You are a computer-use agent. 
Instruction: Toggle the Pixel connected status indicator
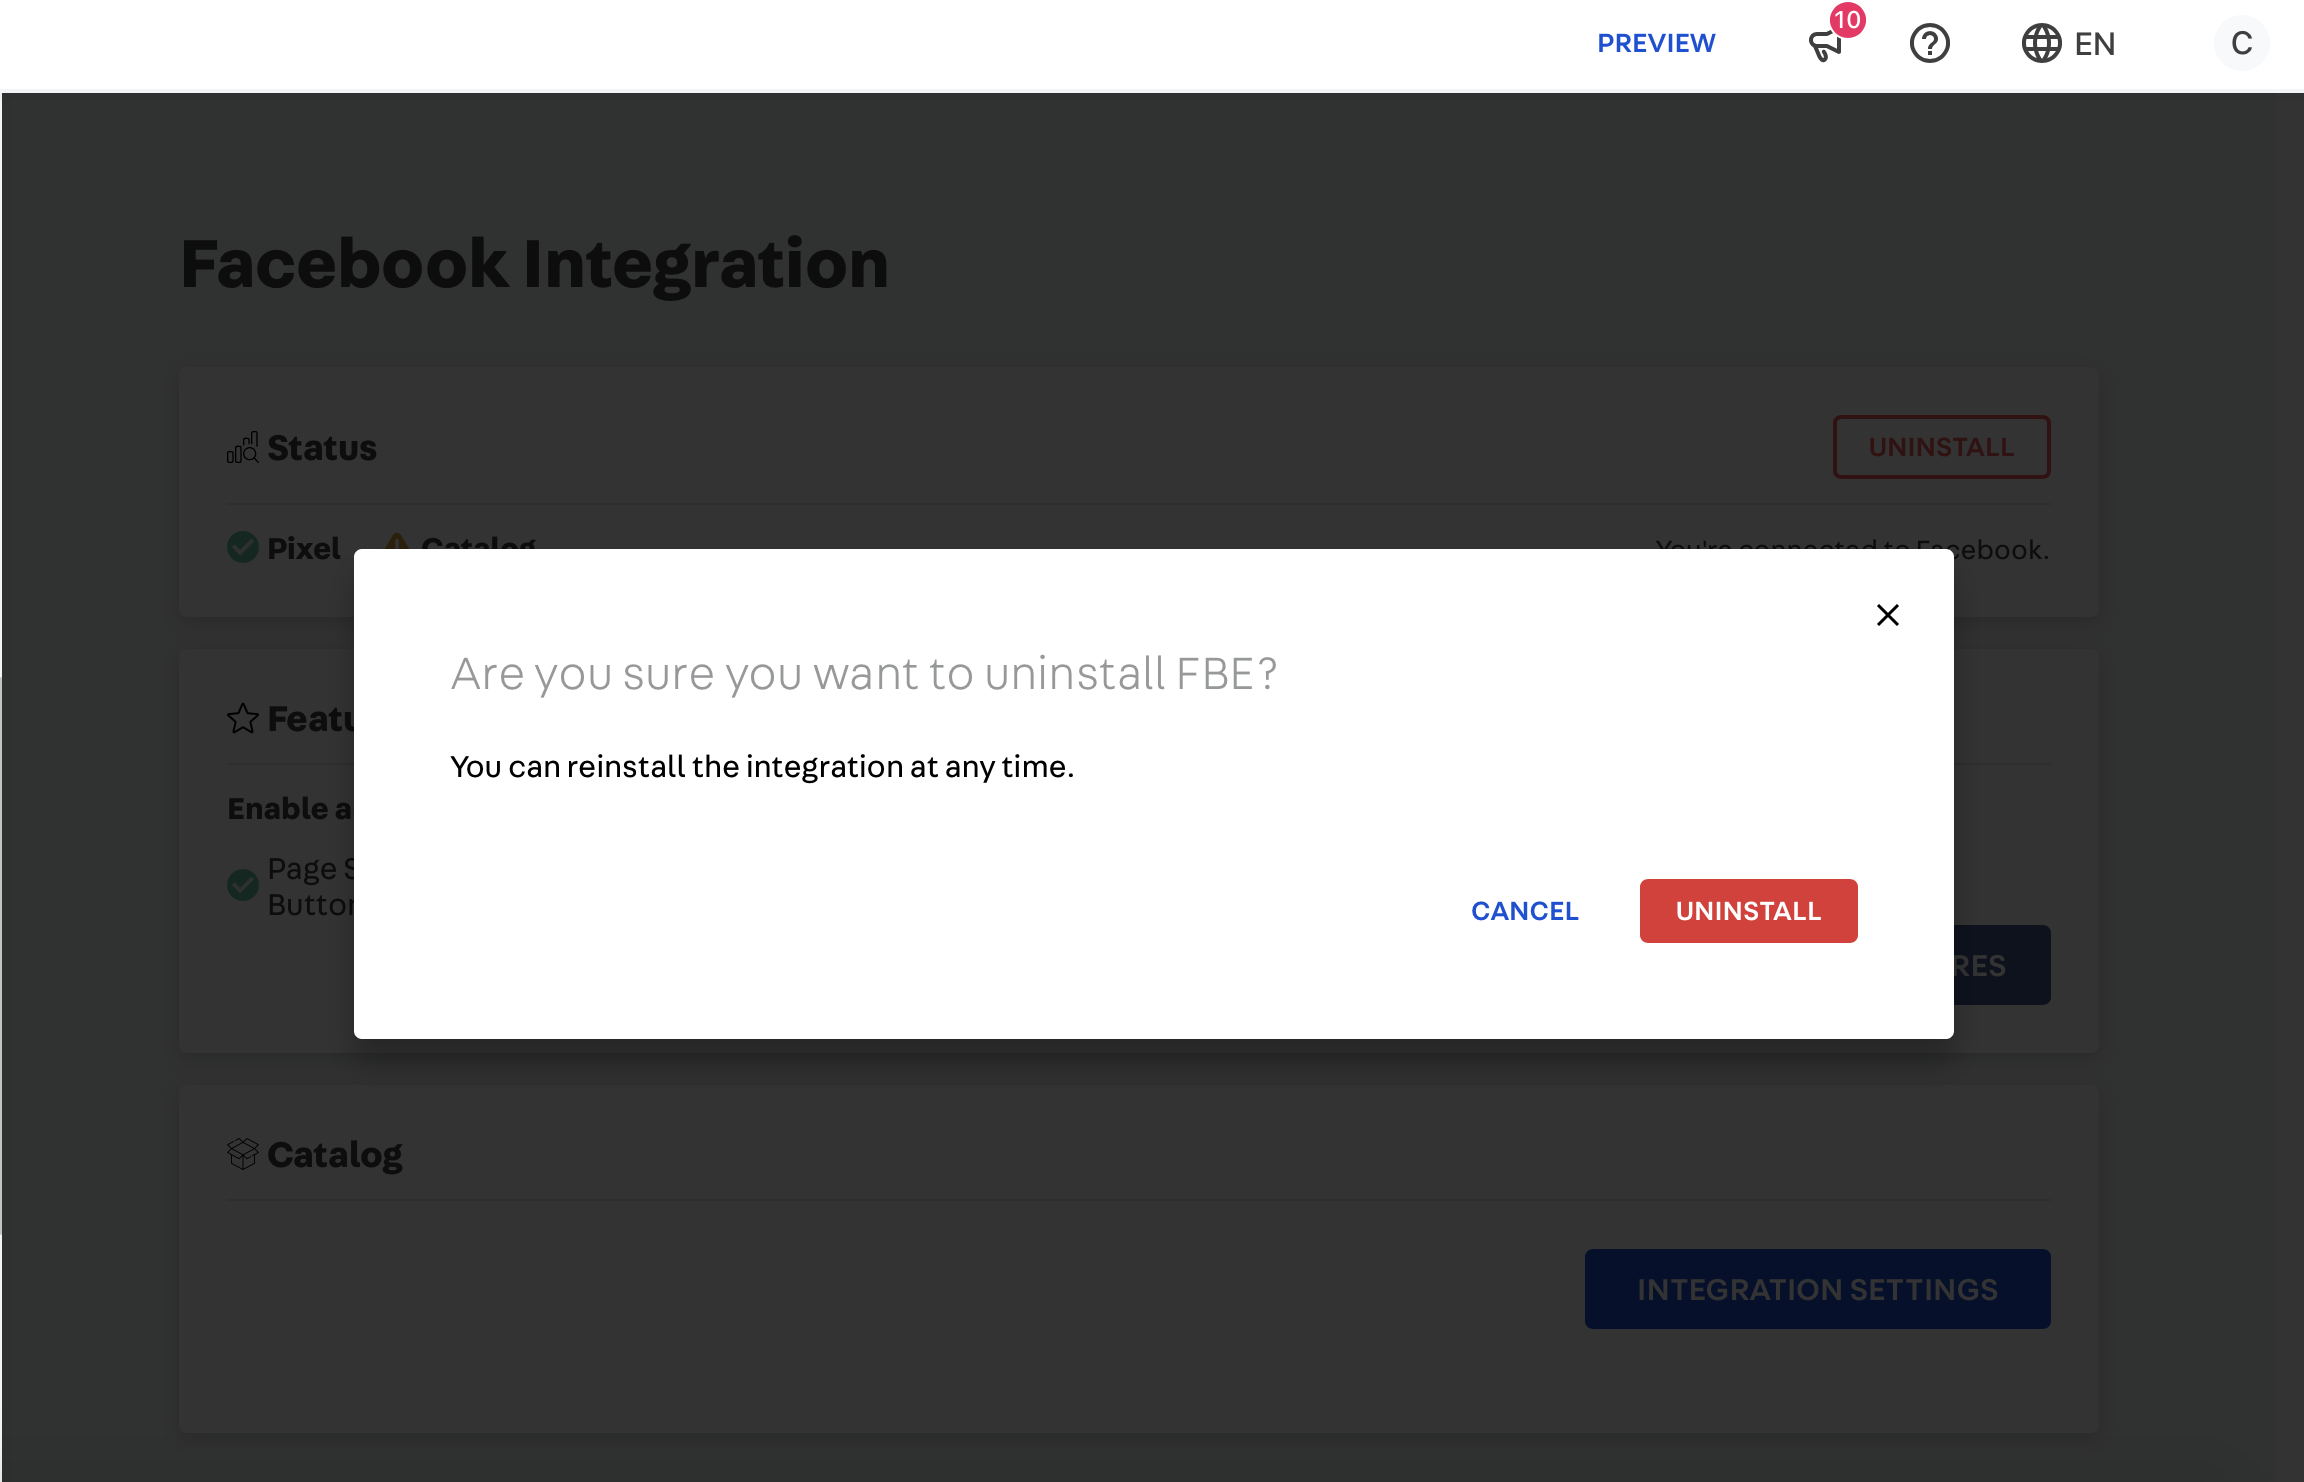coord(245,547)
